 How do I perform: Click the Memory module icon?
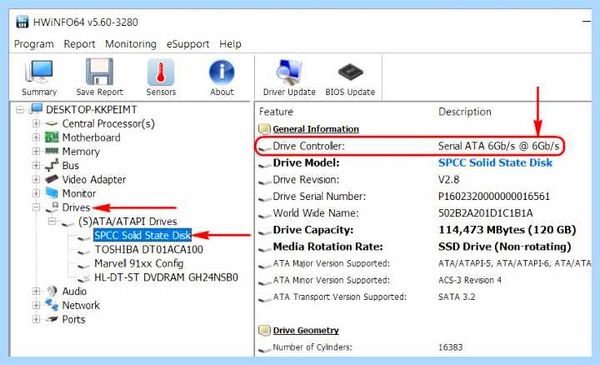point(51,151)
